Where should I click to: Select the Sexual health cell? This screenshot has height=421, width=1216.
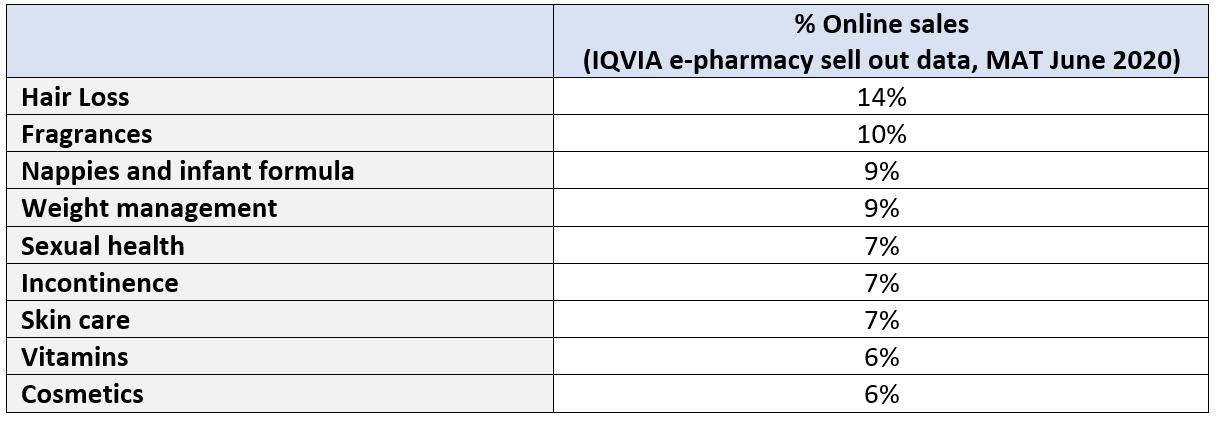pyautogui.click(x=103, y=246)
